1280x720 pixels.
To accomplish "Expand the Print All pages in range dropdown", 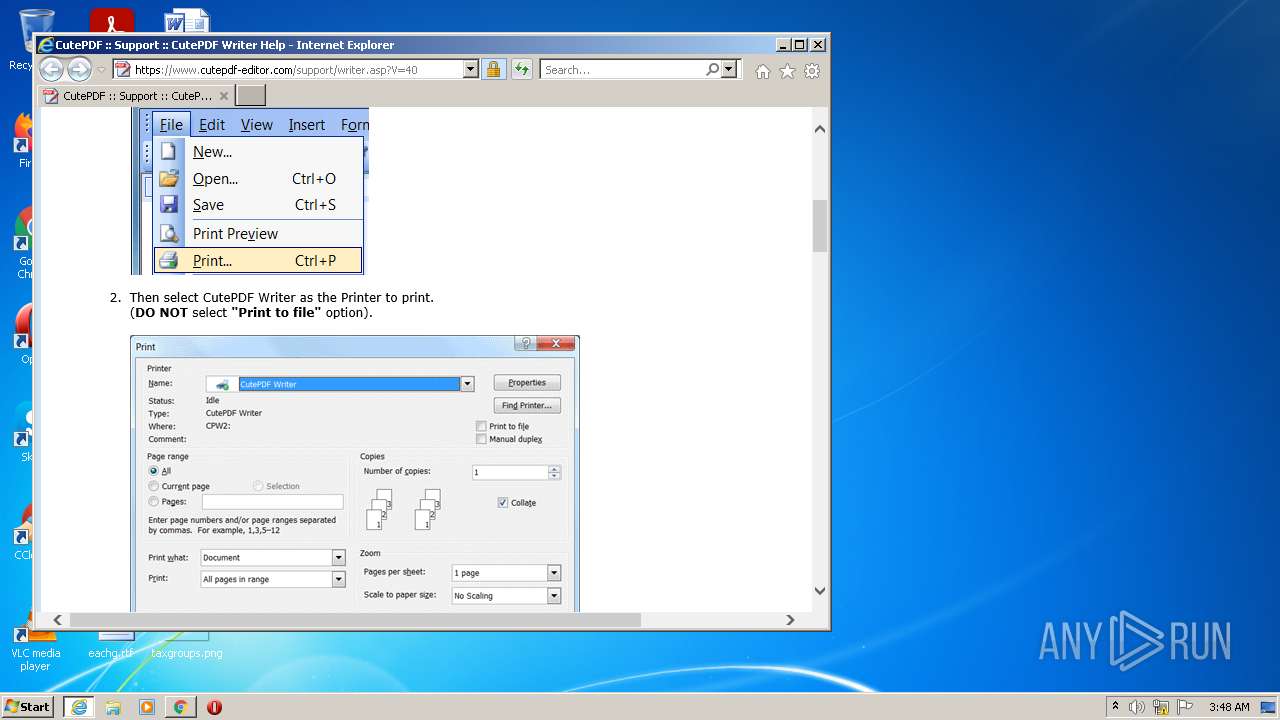I will pos(339,579).
